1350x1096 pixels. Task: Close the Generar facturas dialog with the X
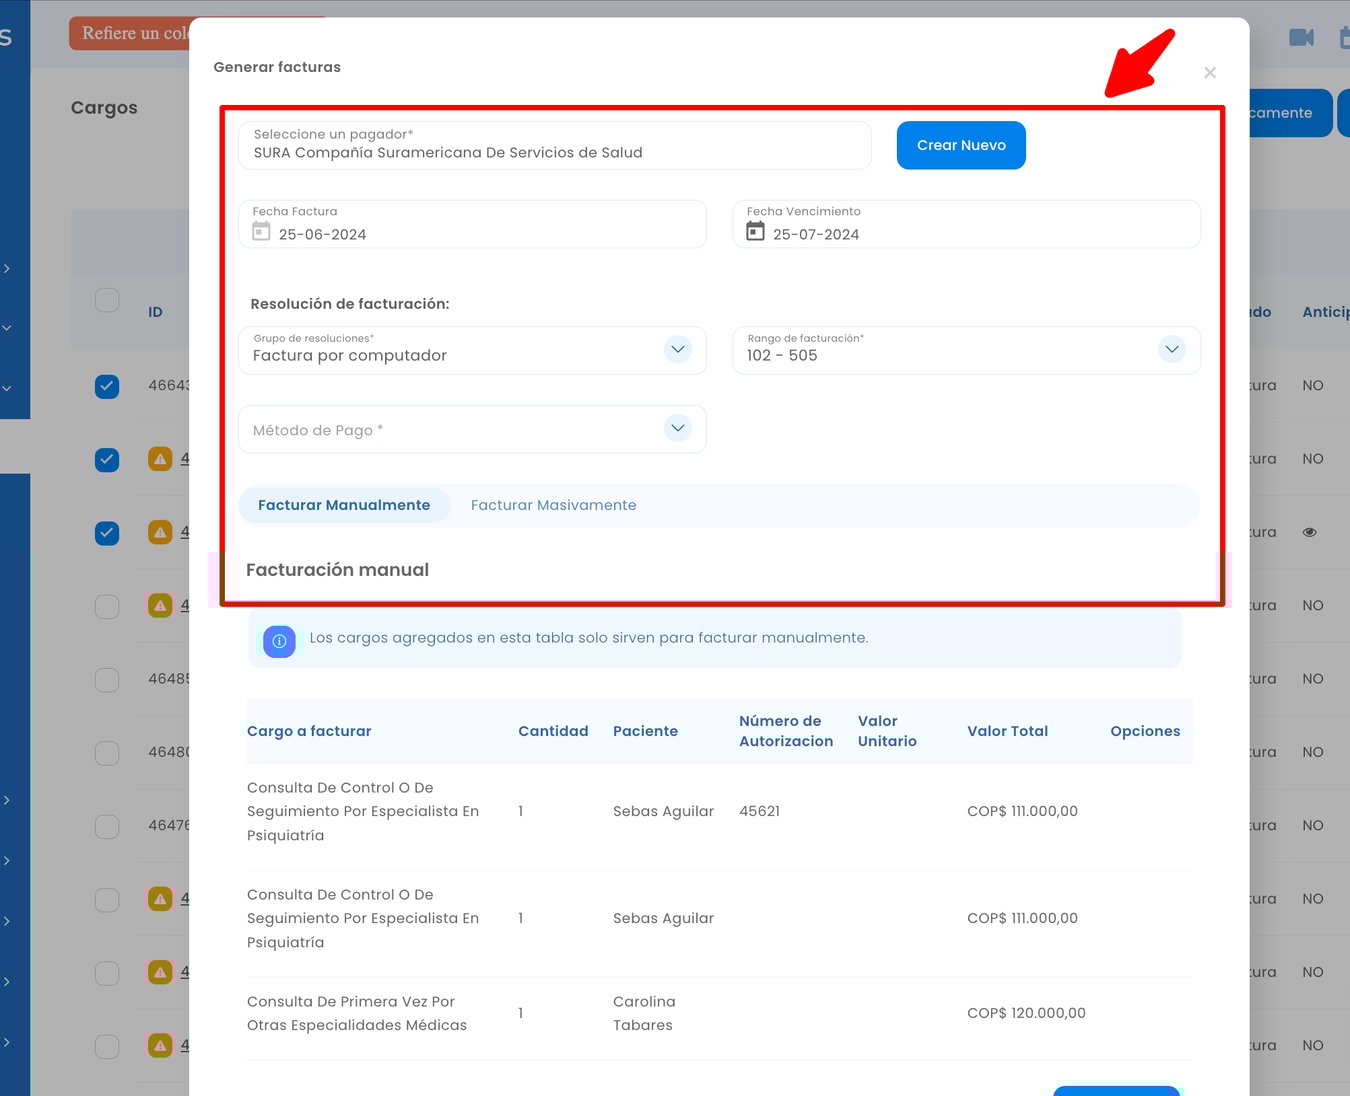tap(1210, 72)
